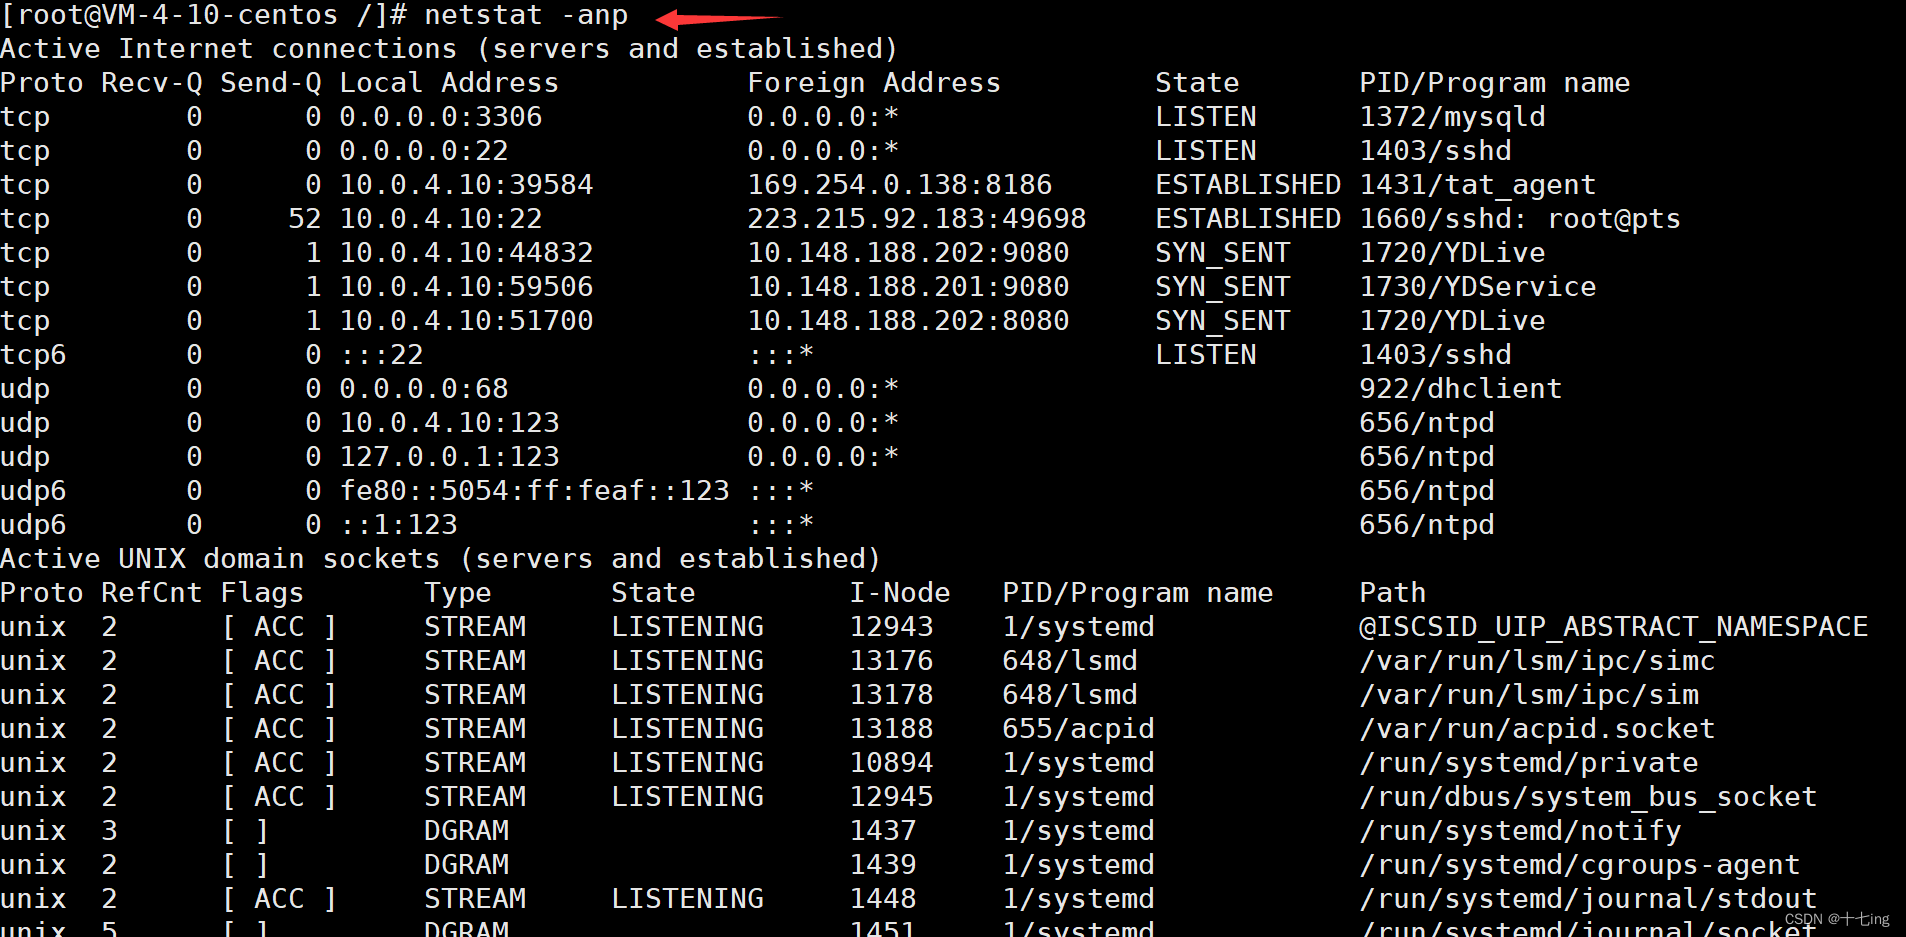The width and height of the screenshot is (1906, 937).
Task: Click local address '::1:123'
Action: (x=399, y=525)
